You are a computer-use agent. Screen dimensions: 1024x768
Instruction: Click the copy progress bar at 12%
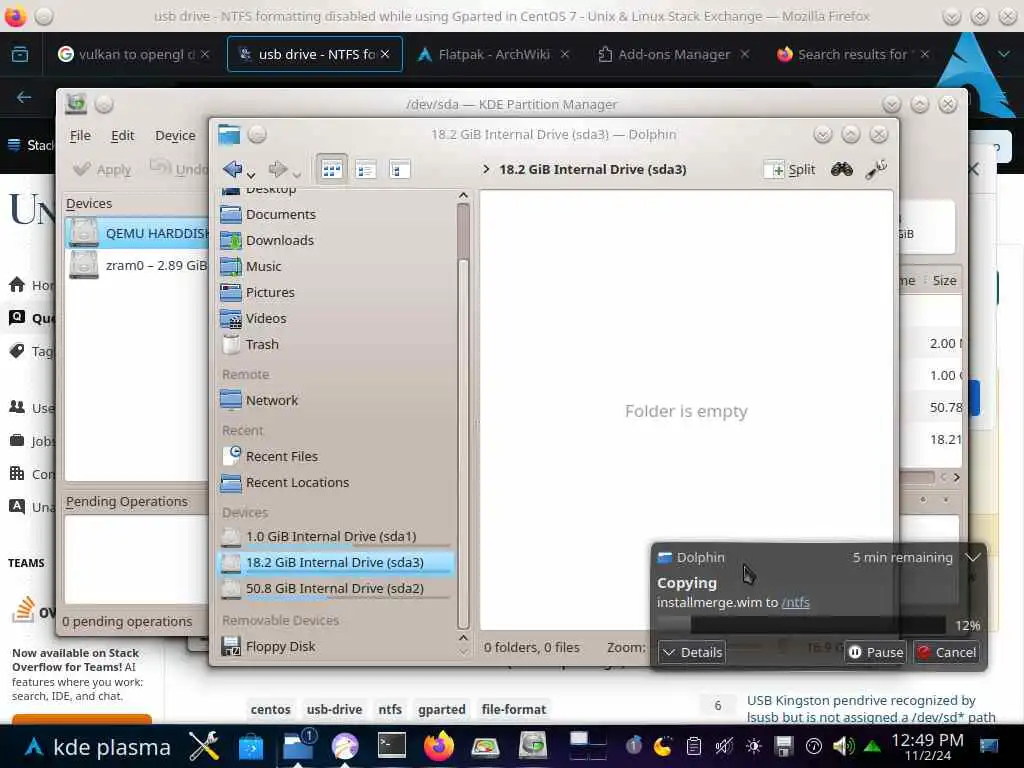coord(801,625)
